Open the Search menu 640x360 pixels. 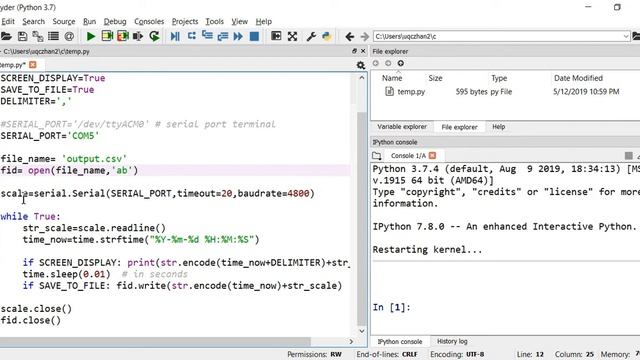33,22
